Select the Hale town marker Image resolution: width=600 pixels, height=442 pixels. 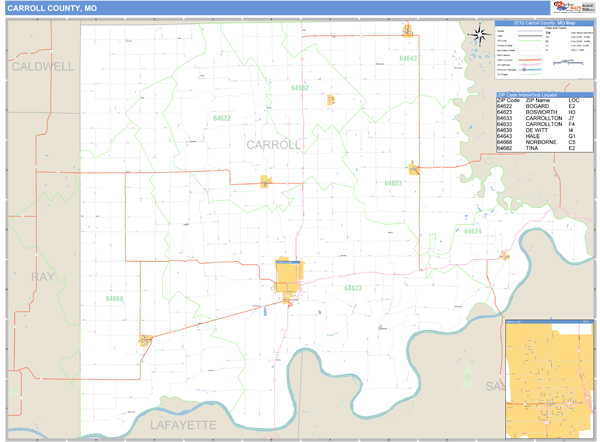pos(408,30)
